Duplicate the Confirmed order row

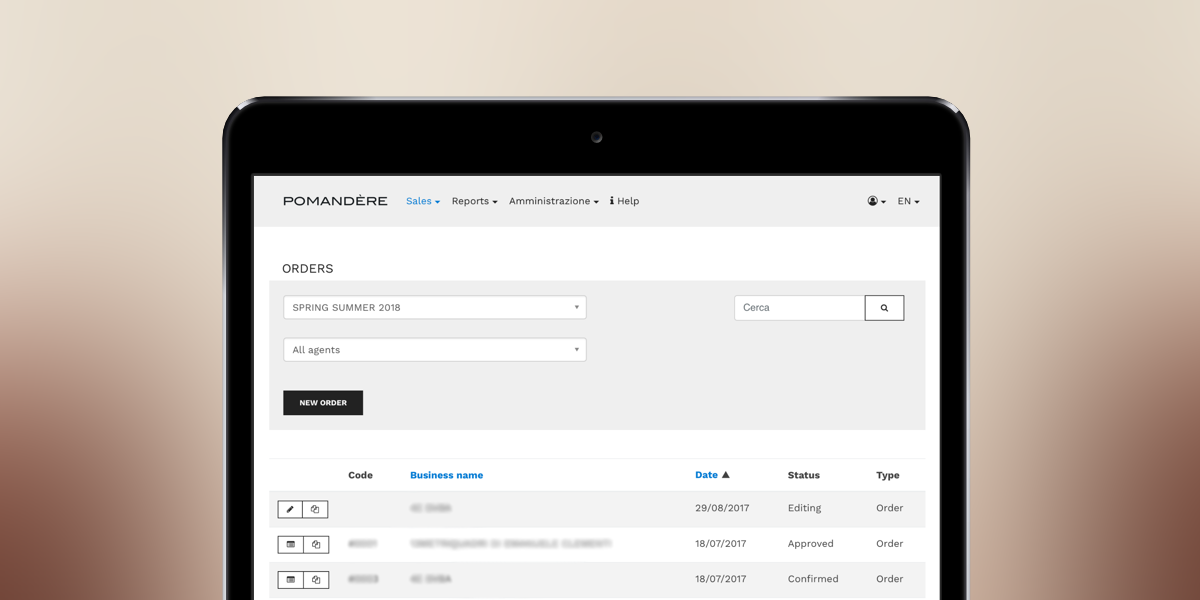[315, 580]
